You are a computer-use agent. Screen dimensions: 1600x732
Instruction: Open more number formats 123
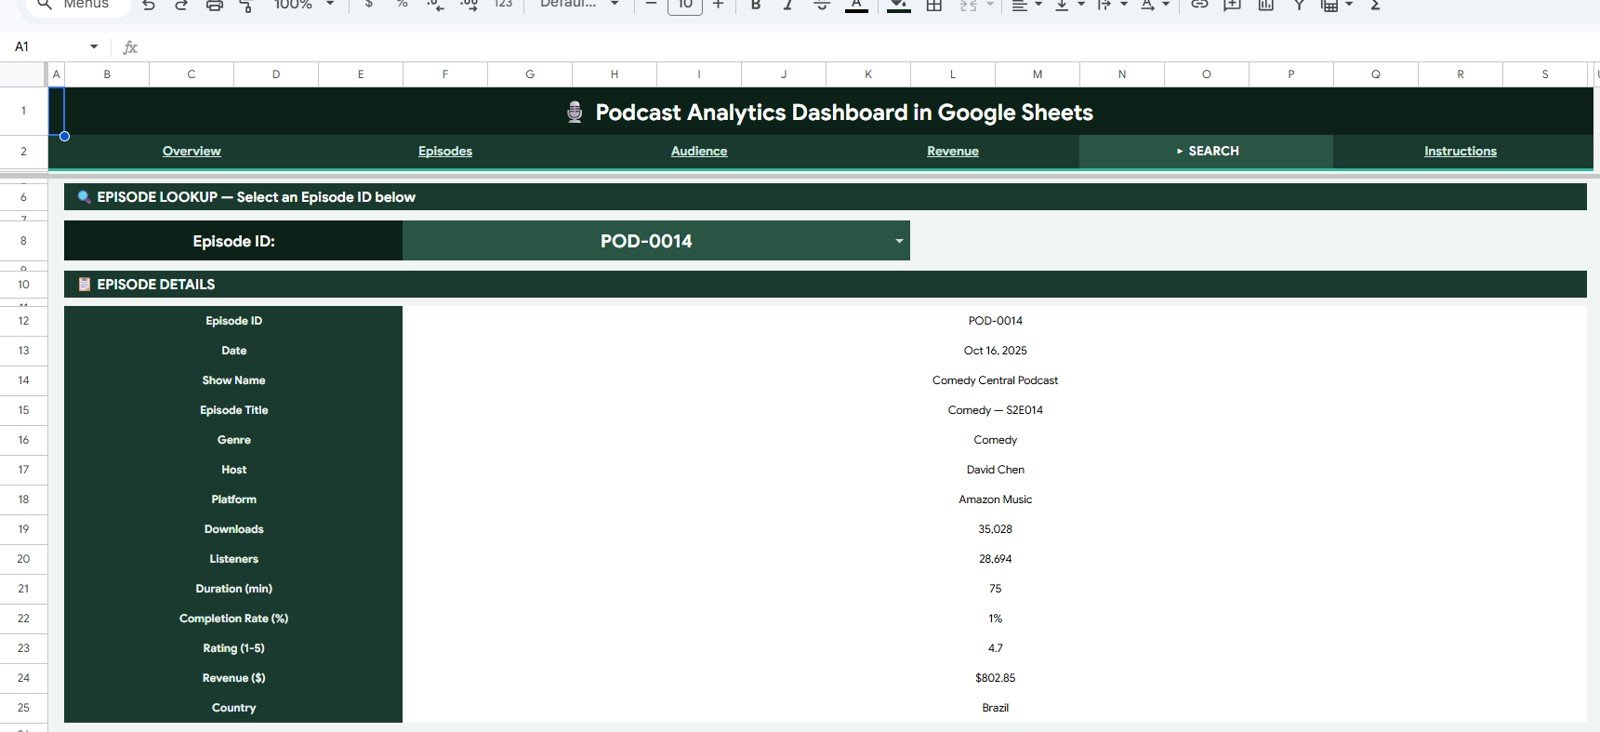tap(503, 4)
